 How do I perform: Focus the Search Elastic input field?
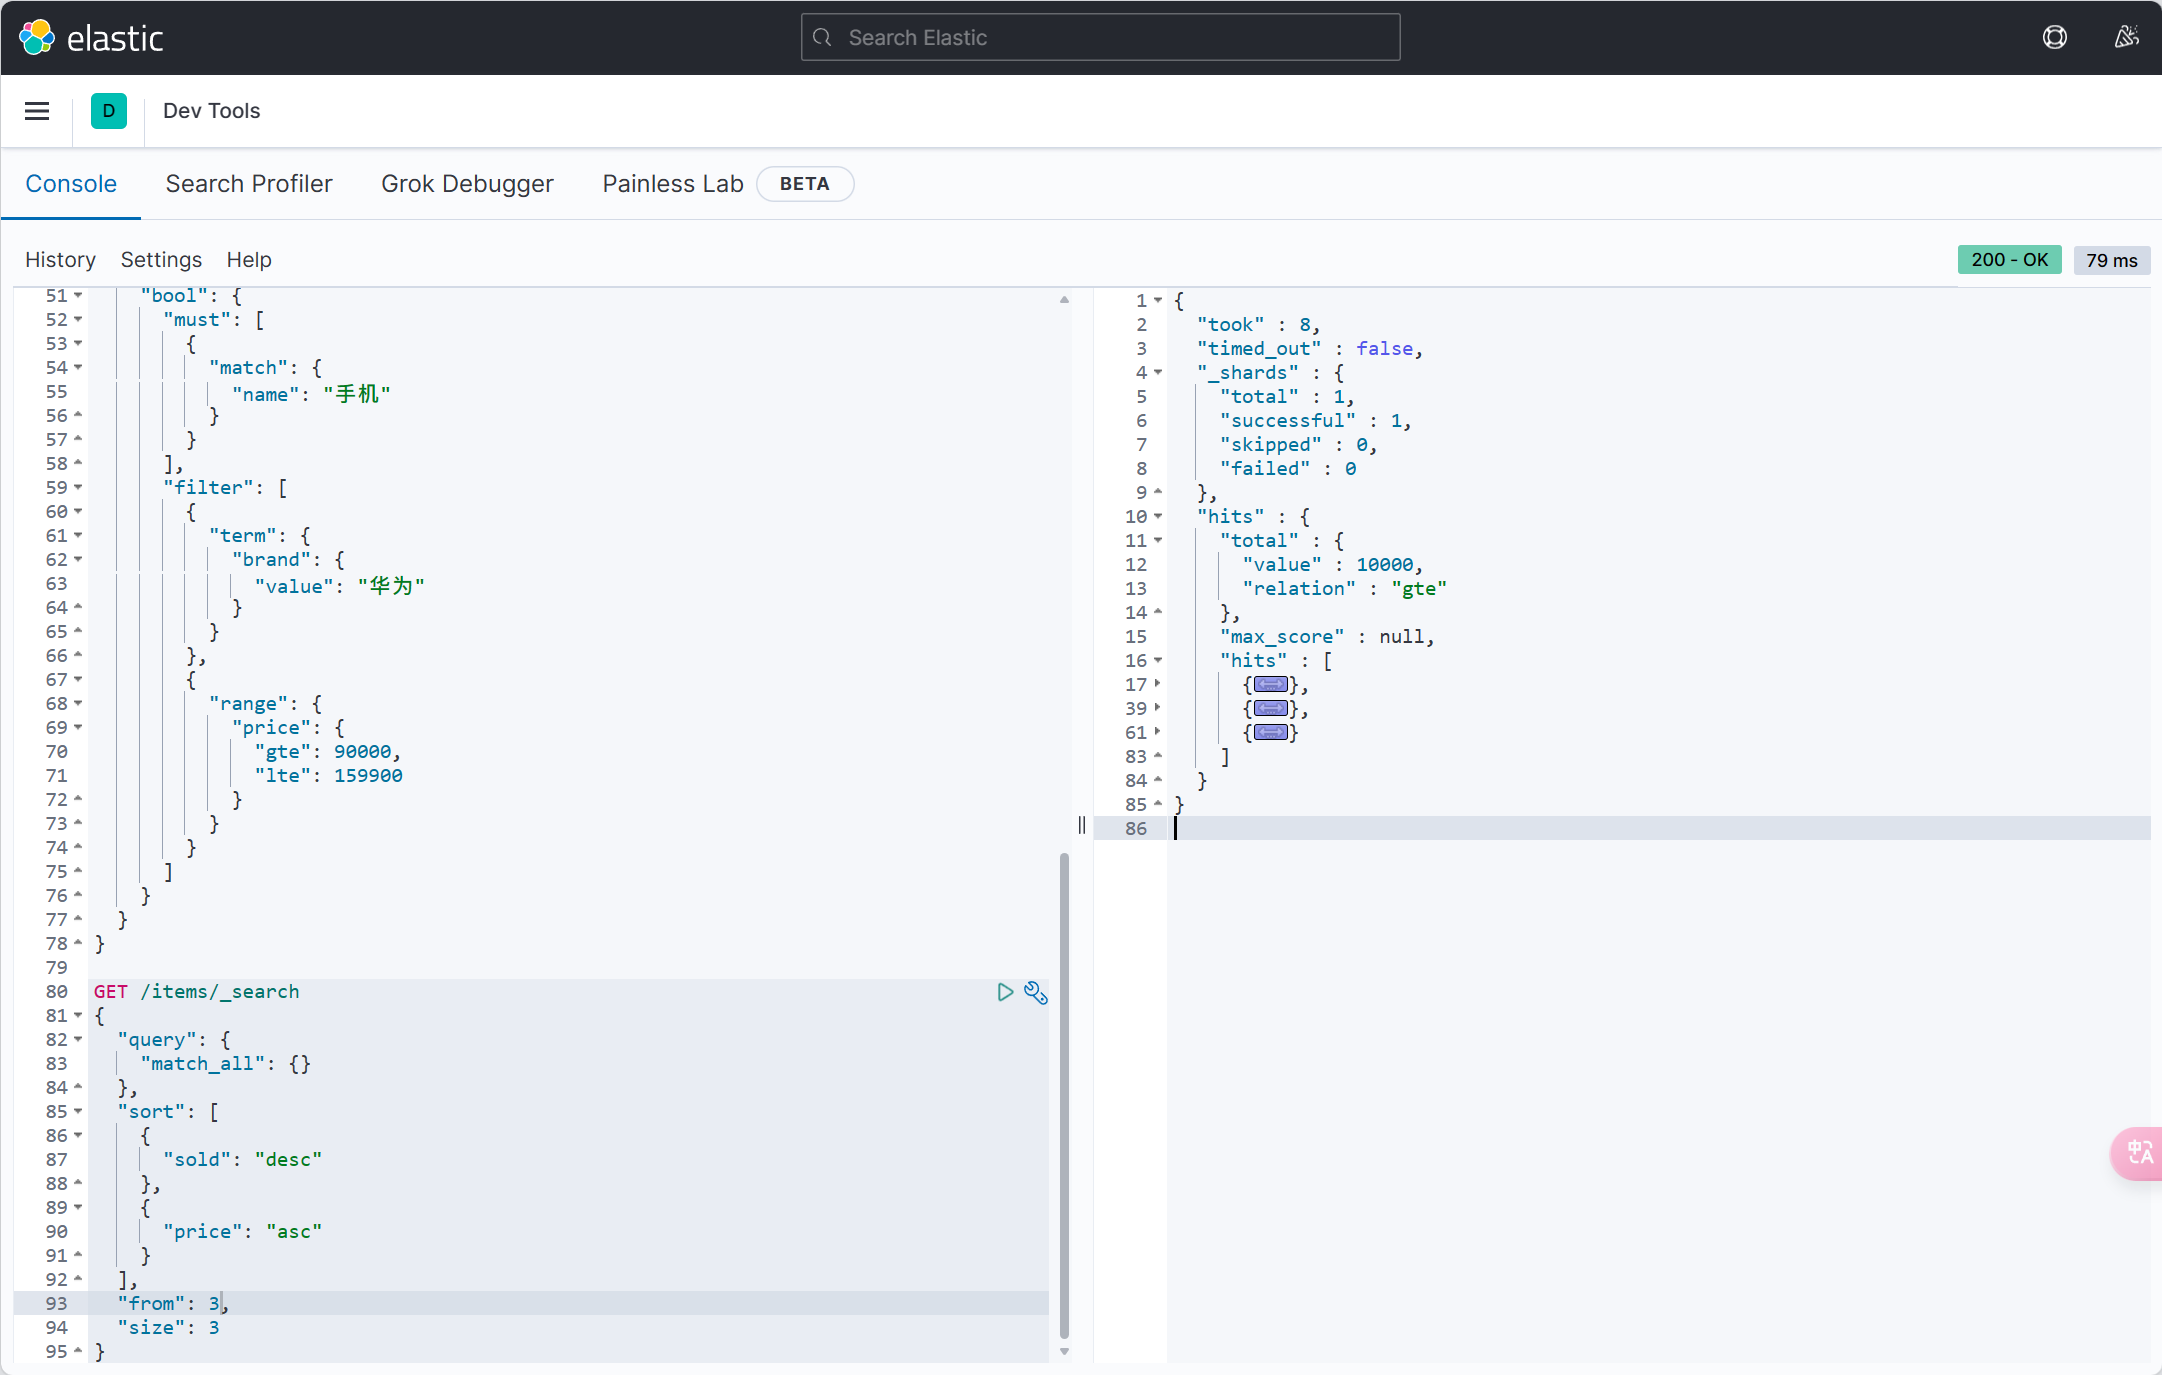[x=1100, y=38]
